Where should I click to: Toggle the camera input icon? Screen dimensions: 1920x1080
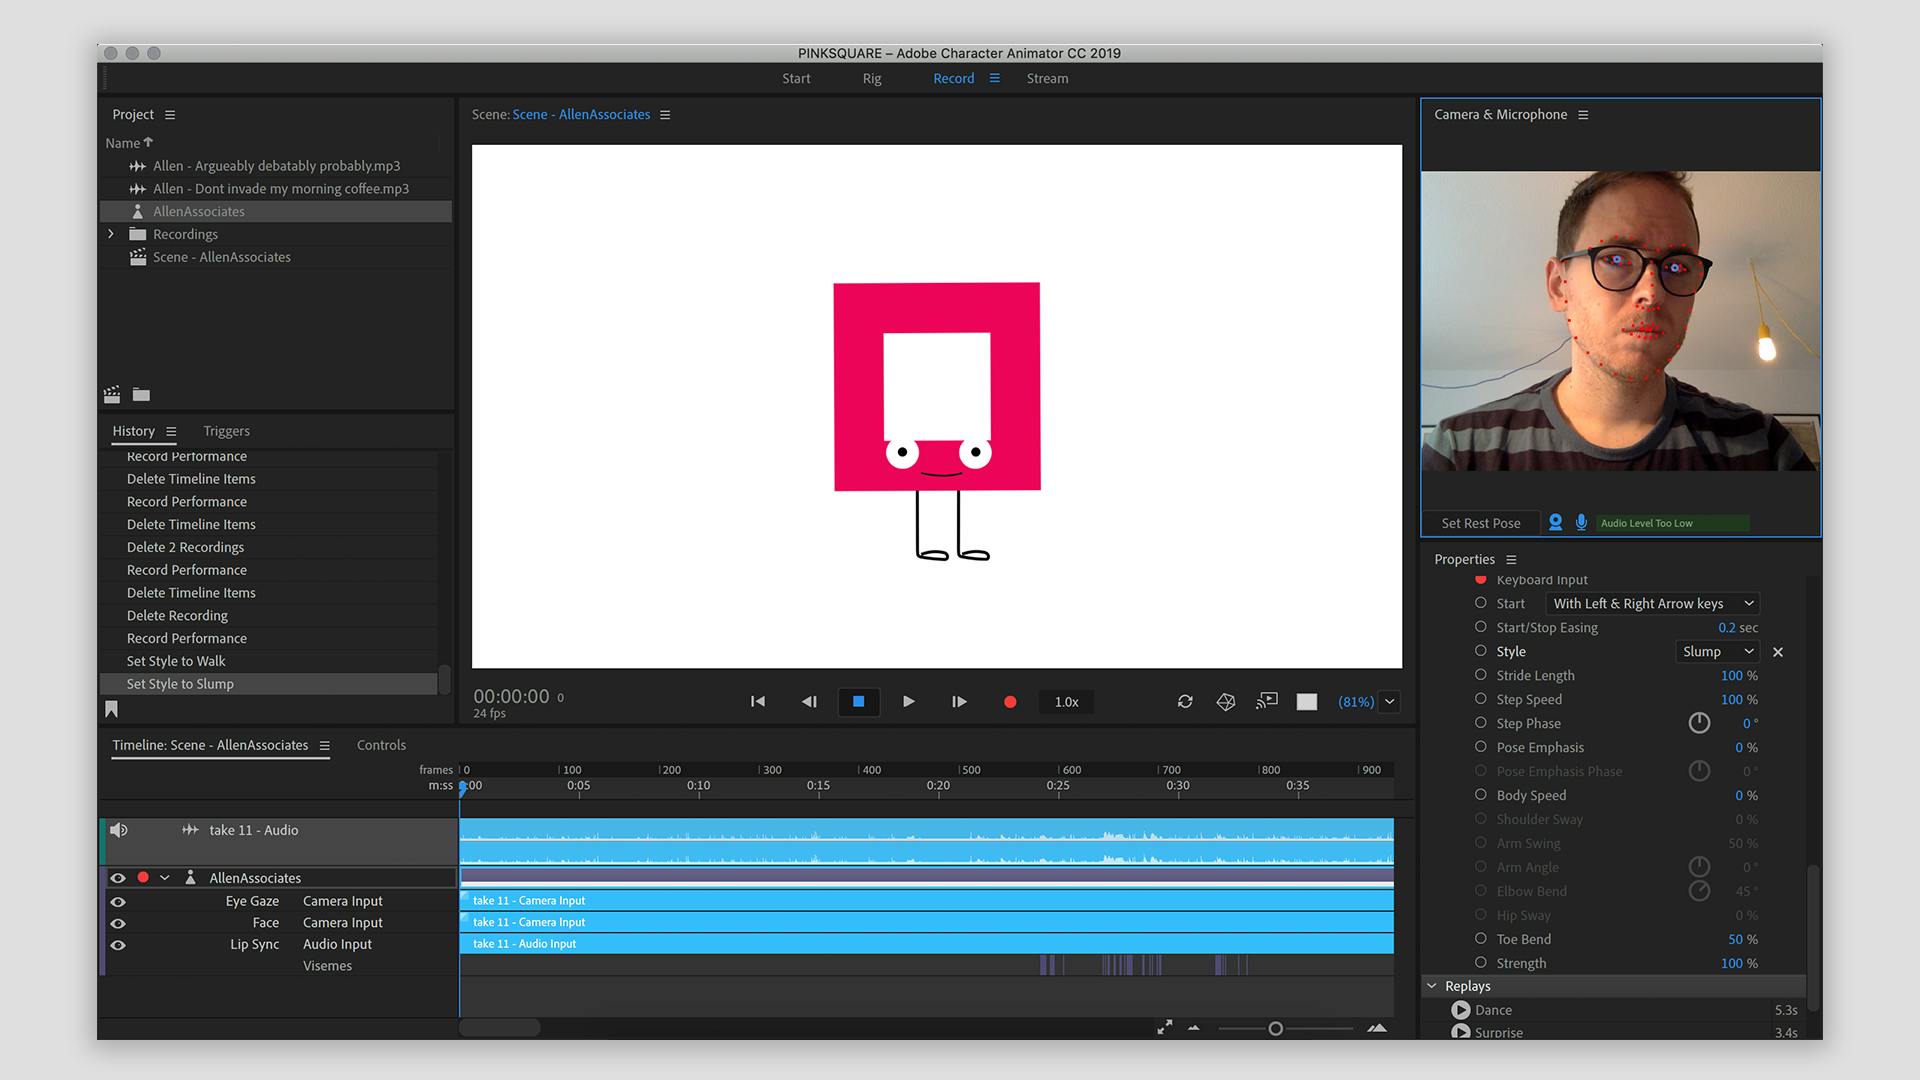coord(1555,522)
